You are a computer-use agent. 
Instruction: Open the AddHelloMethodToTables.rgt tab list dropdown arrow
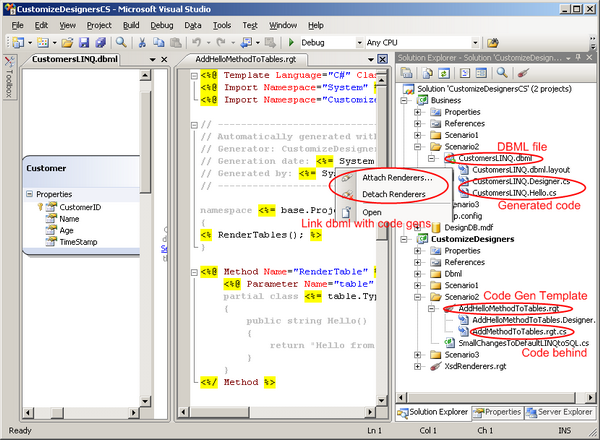pyautogui.click(x=370, y=59)
